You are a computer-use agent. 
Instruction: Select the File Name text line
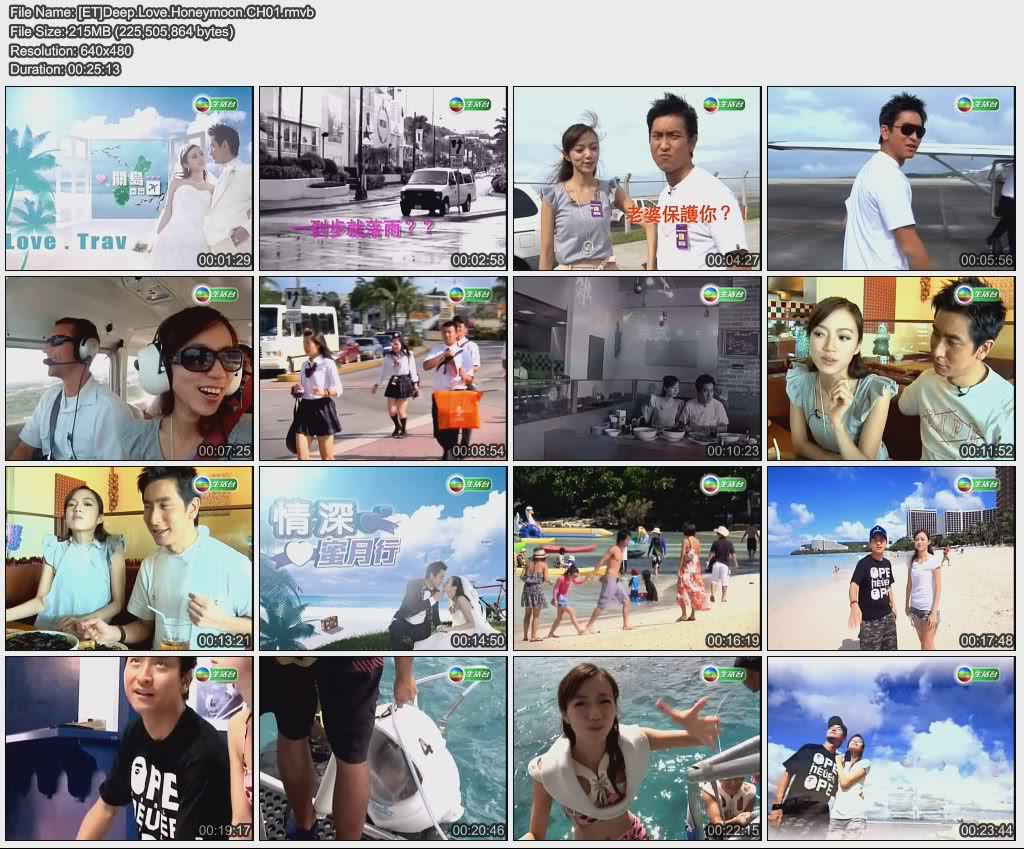tap(162, 12)
